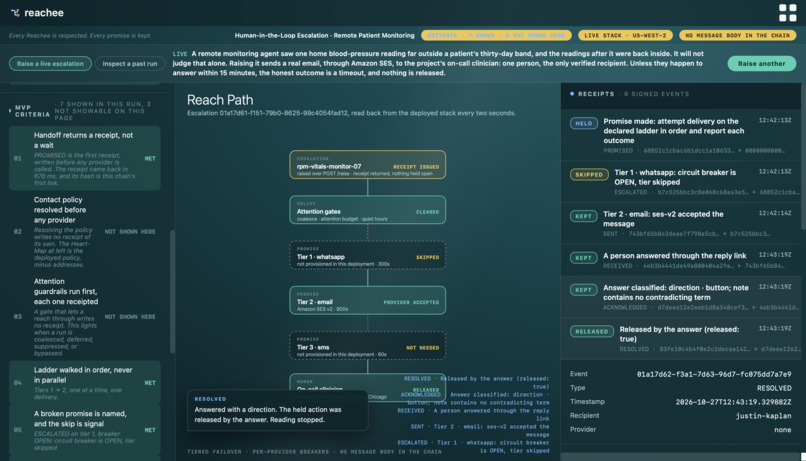Click Human-in-the-Loop Escalation title text
This screenshot has width=806, height=461.
324,35
